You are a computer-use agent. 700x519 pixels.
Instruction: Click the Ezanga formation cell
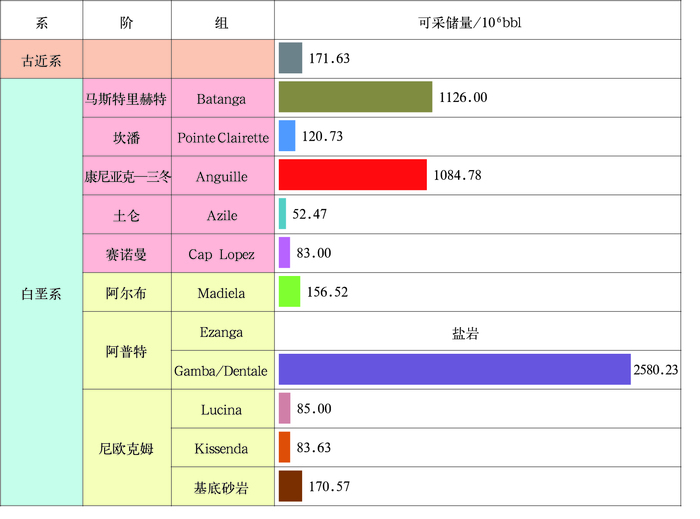222,332
